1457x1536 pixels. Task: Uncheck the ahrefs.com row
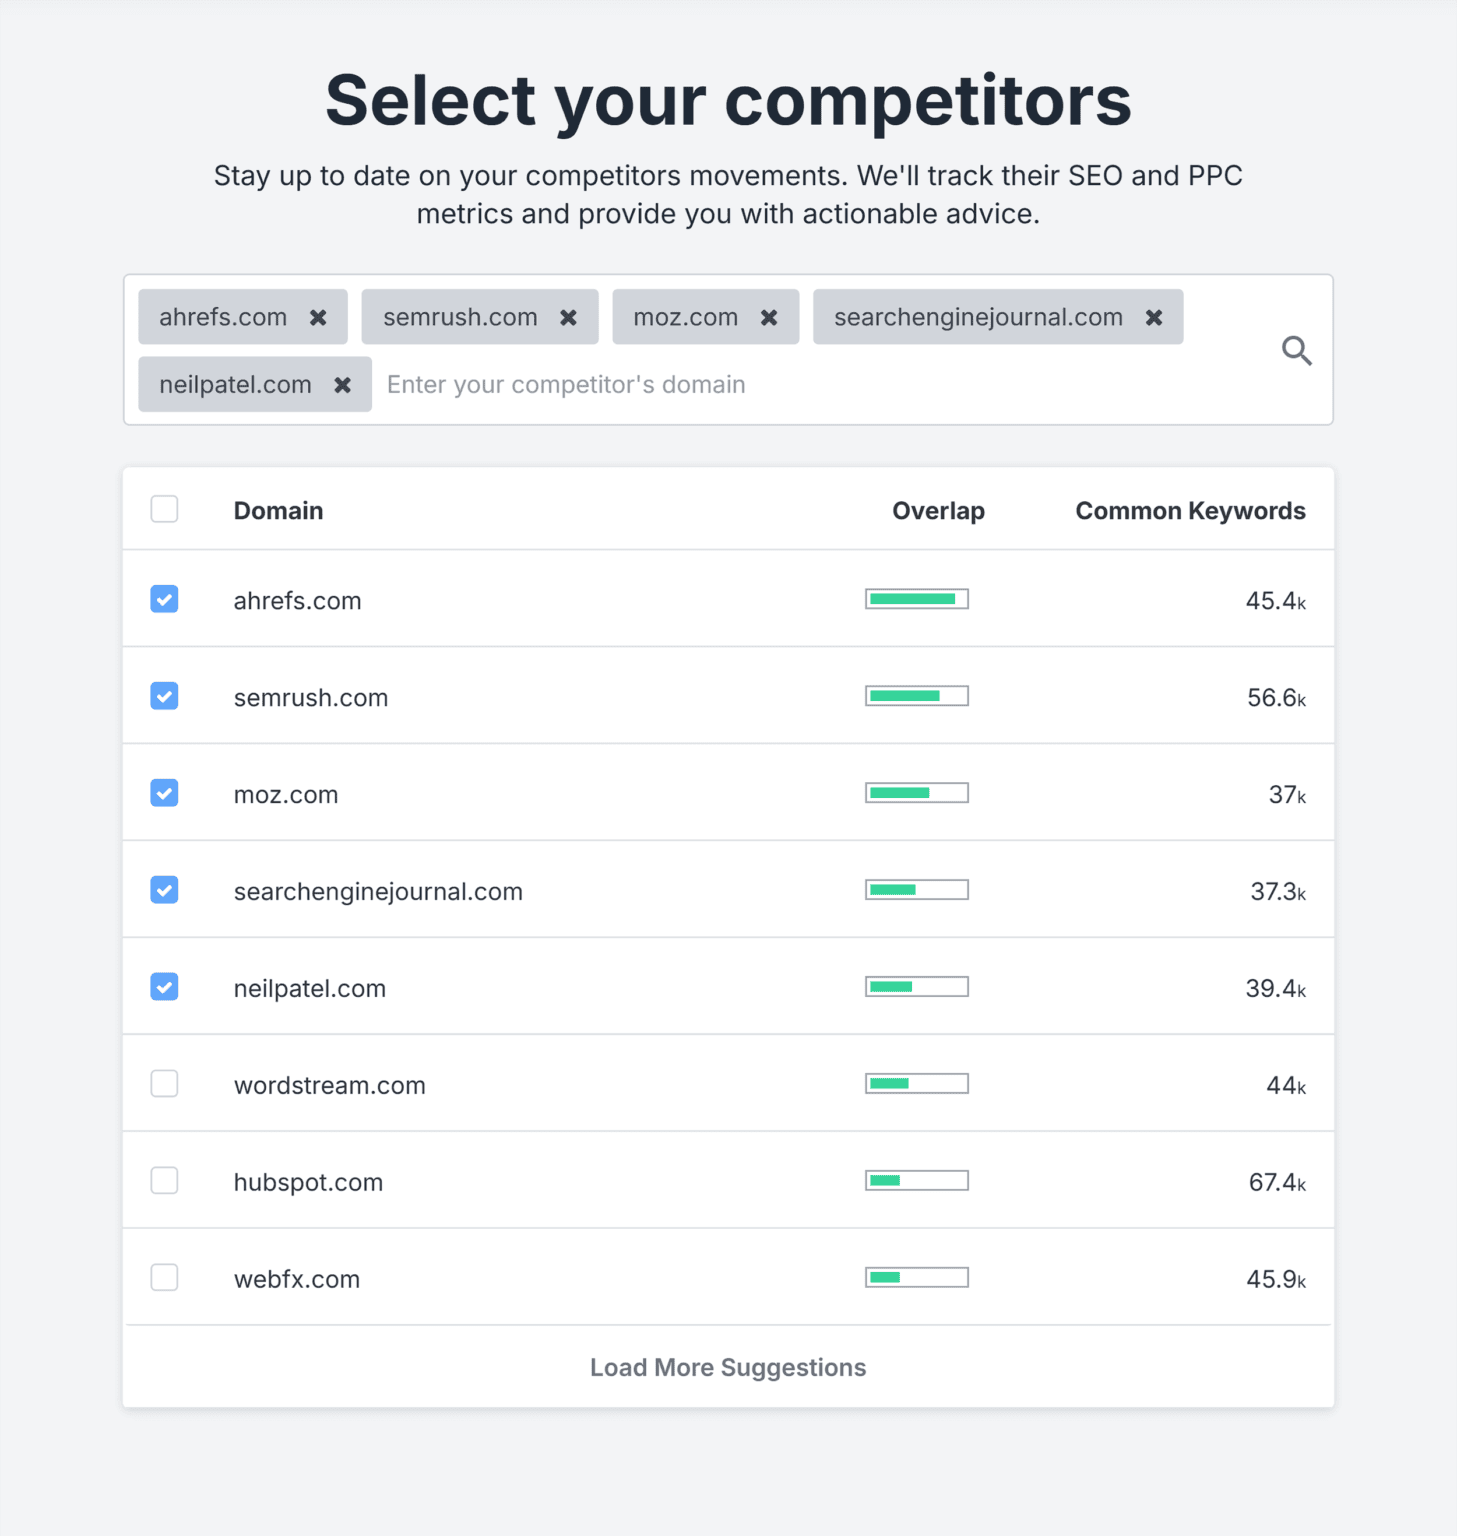tap(164, 599)
